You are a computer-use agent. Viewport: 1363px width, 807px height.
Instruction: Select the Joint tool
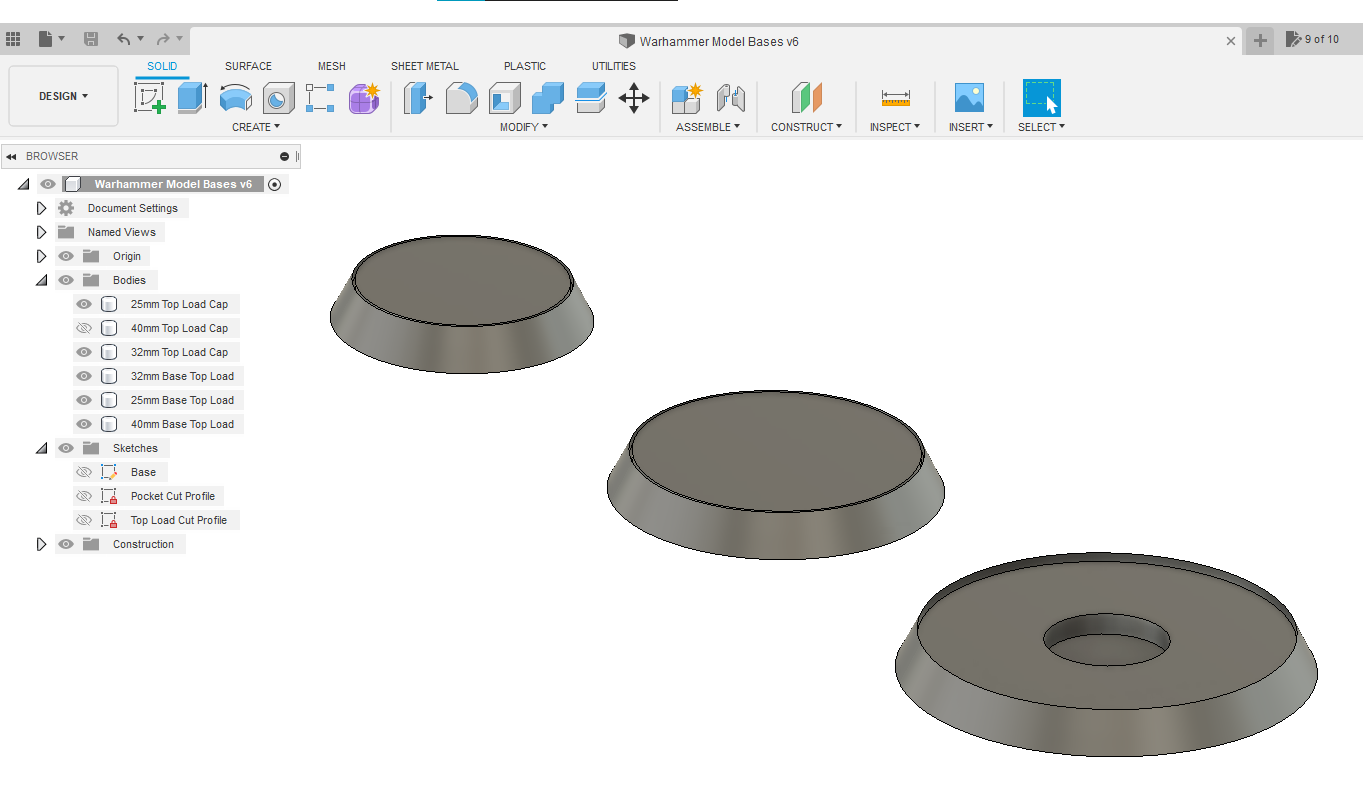click(x=731, y=98)
